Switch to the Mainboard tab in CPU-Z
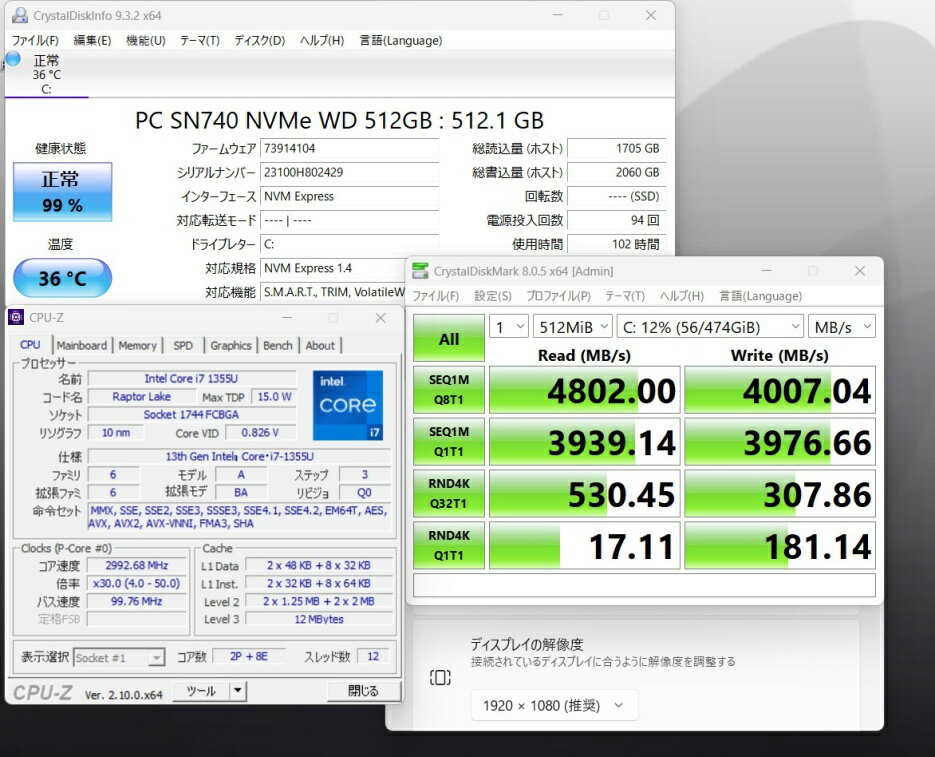The height and width of the screenshot is (757, 935). 81,345
